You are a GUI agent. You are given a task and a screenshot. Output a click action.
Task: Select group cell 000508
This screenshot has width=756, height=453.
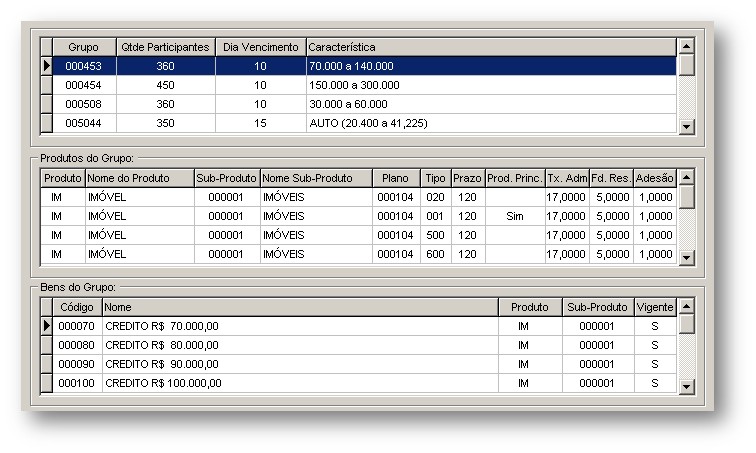[x=84, y=104]
